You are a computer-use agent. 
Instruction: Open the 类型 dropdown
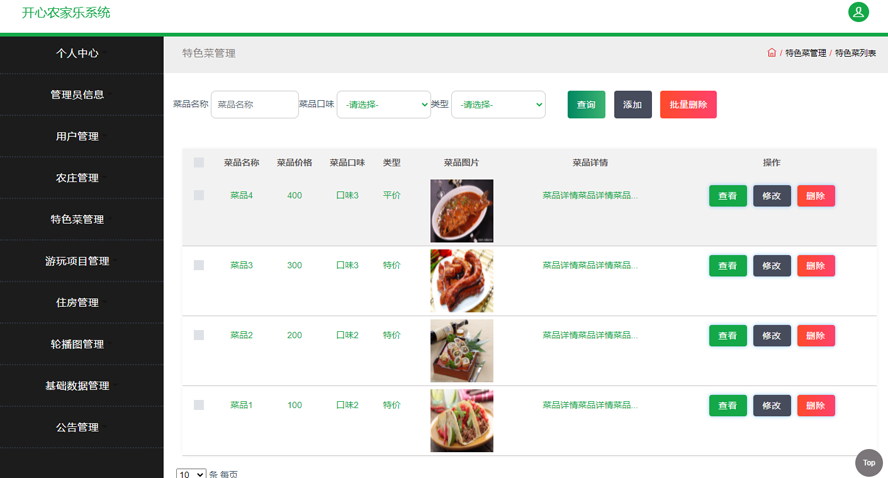(498, 105)
